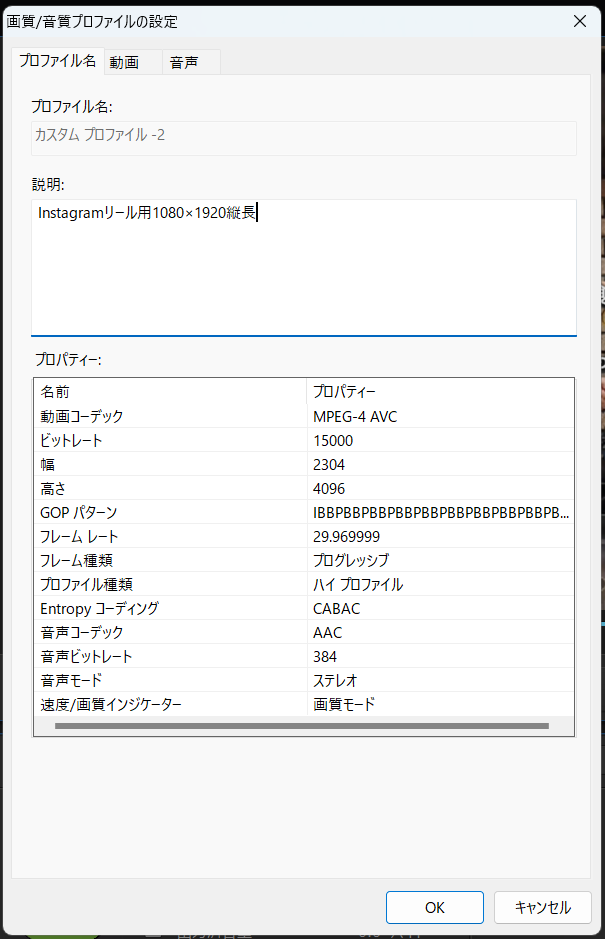605x939 pixels.
Task: Click the 2304 width value
Action: [x=329, y=465]
